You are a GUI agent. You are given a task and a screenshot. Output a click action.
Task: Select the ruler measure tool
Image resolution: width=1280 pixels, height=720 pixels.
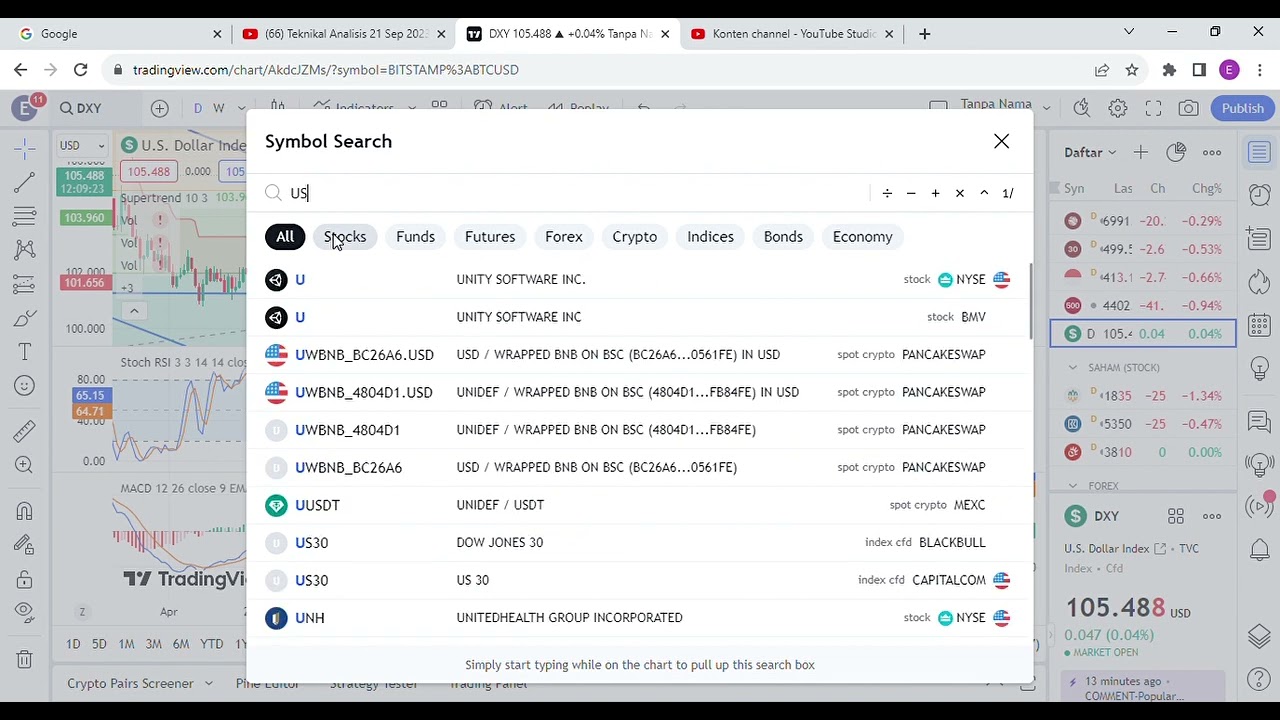(x=25, y=430)
